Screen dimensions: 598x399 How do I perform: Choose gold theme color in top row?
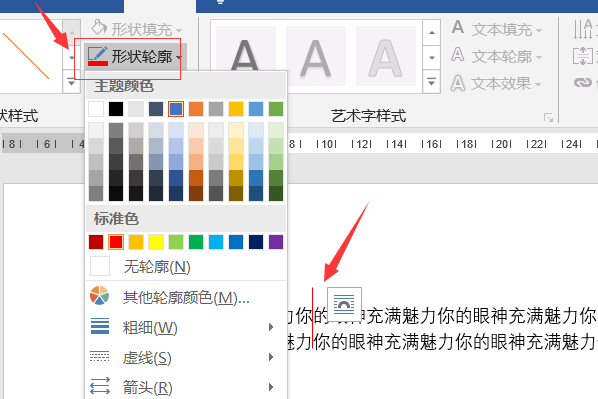(x=236, y=109)
